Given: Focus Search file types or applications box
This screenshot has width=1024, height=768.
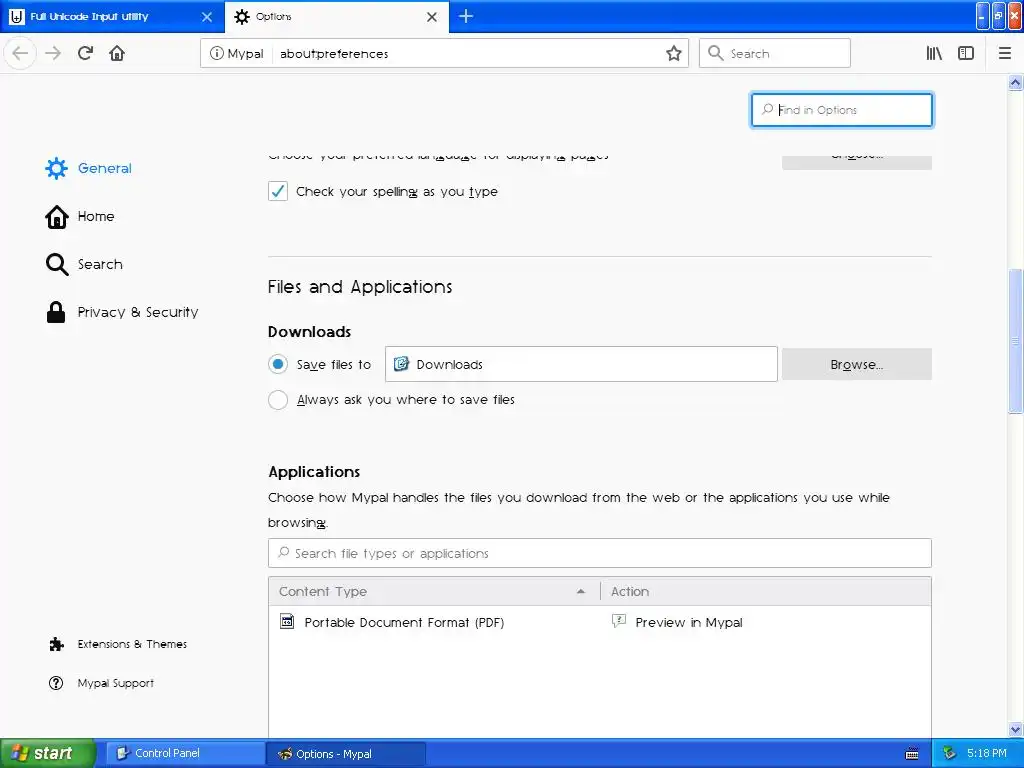Looking at the screenshot, I should (600, 553).
